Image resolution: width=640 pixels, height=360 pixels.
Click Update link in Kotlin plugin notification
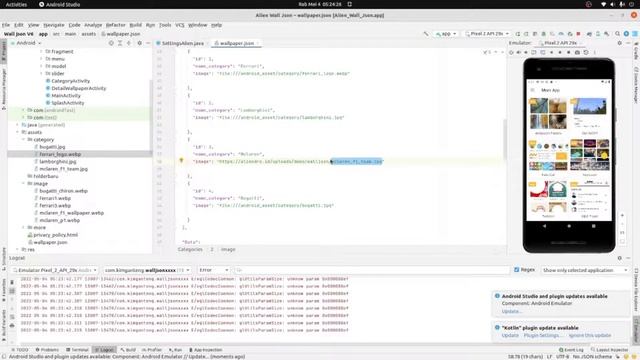[510, 335]
